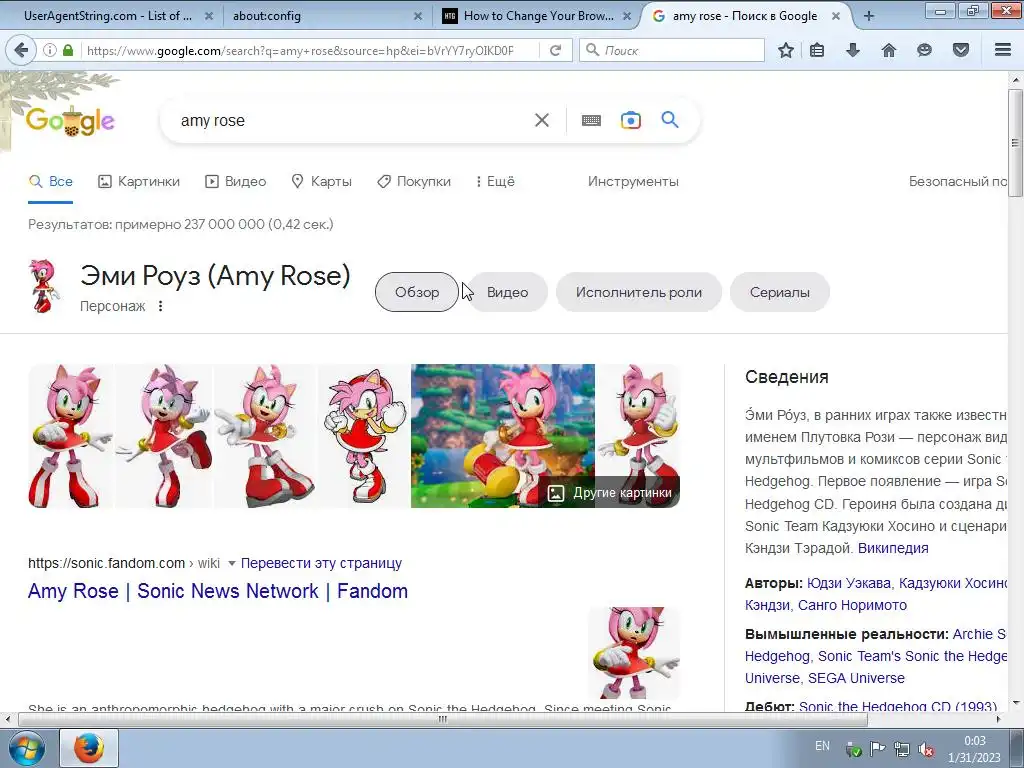Image resolution: width=1024 pixels, height=768 pixels.
Task: Open Google on-screen keyboard icon
Action: (591, 120)
